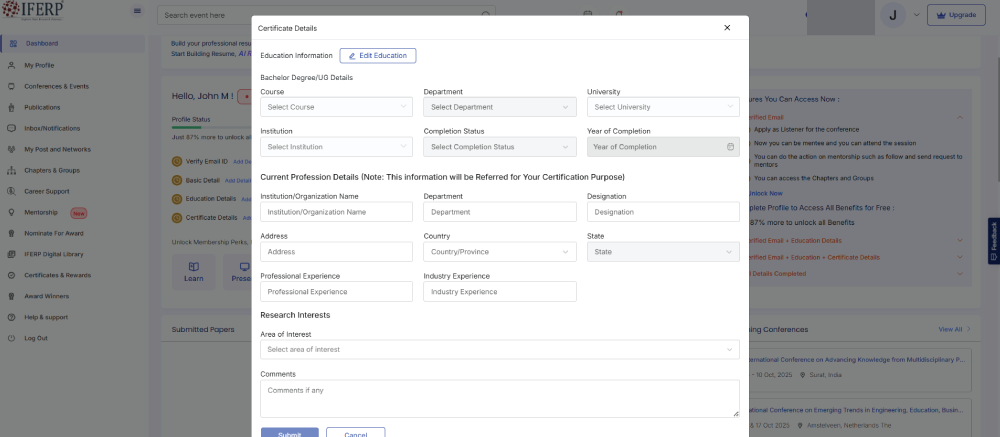Click the Edit Education button
Screen dimensions: 1000x437
pyautogui.click(x=378, y=56)
